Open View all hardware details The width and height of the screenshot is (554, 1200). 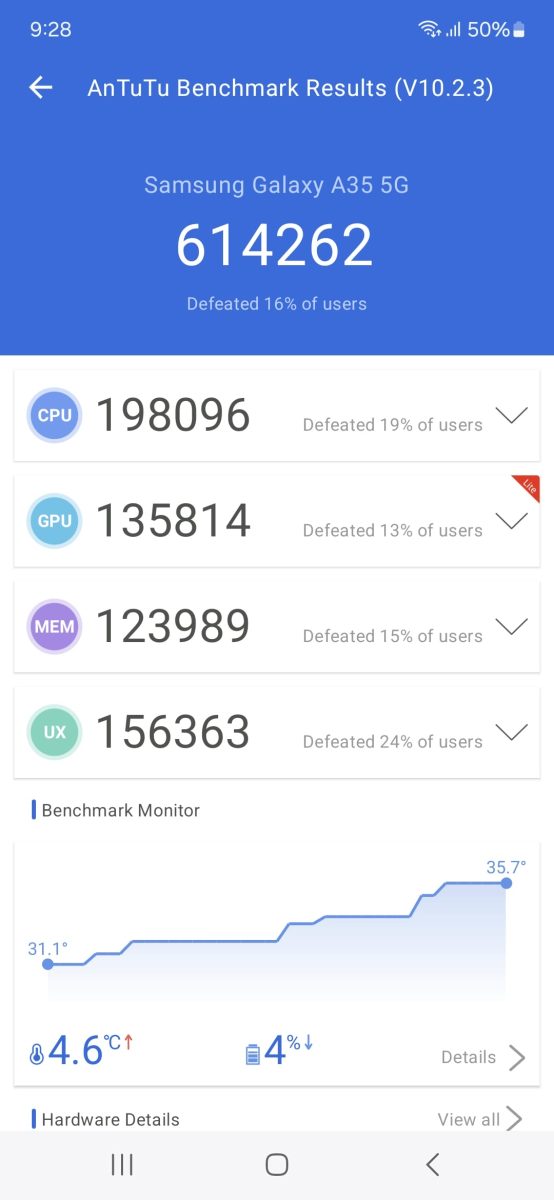480,1119
